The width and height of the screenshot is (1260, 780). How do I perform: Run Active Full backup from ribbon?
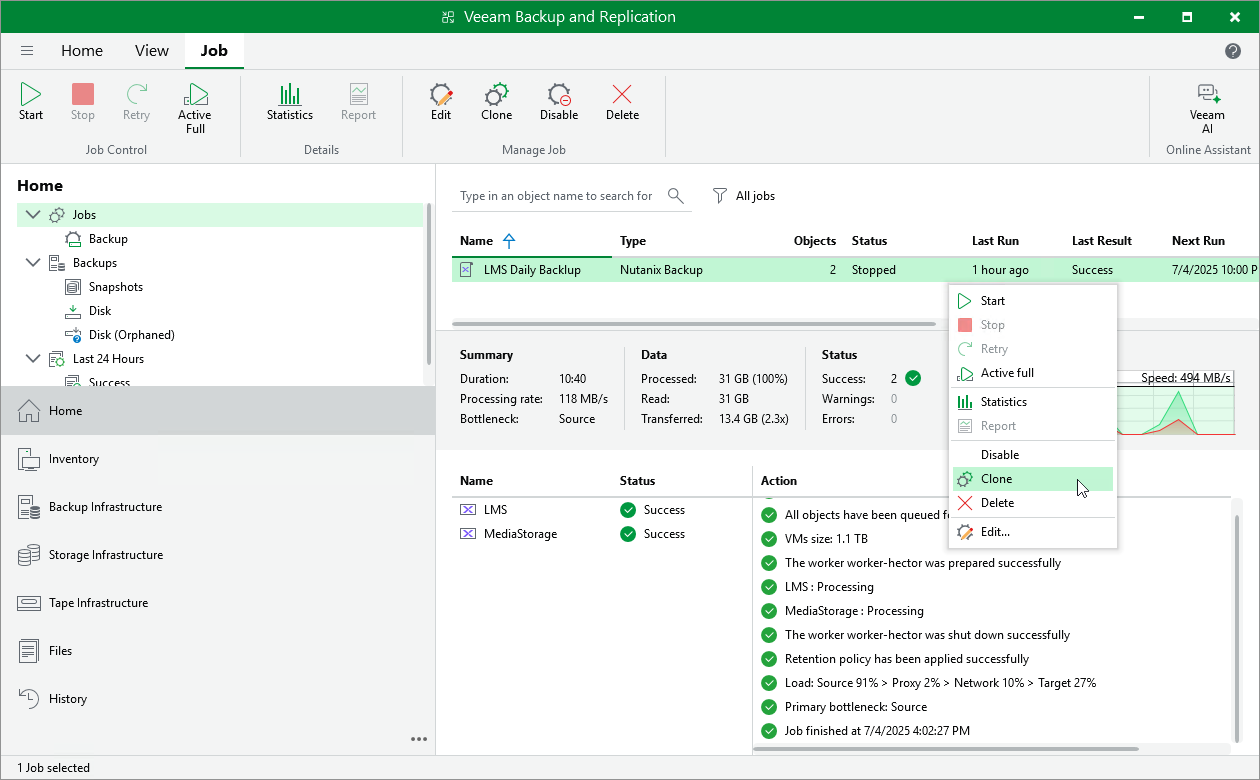coord(195,106)
